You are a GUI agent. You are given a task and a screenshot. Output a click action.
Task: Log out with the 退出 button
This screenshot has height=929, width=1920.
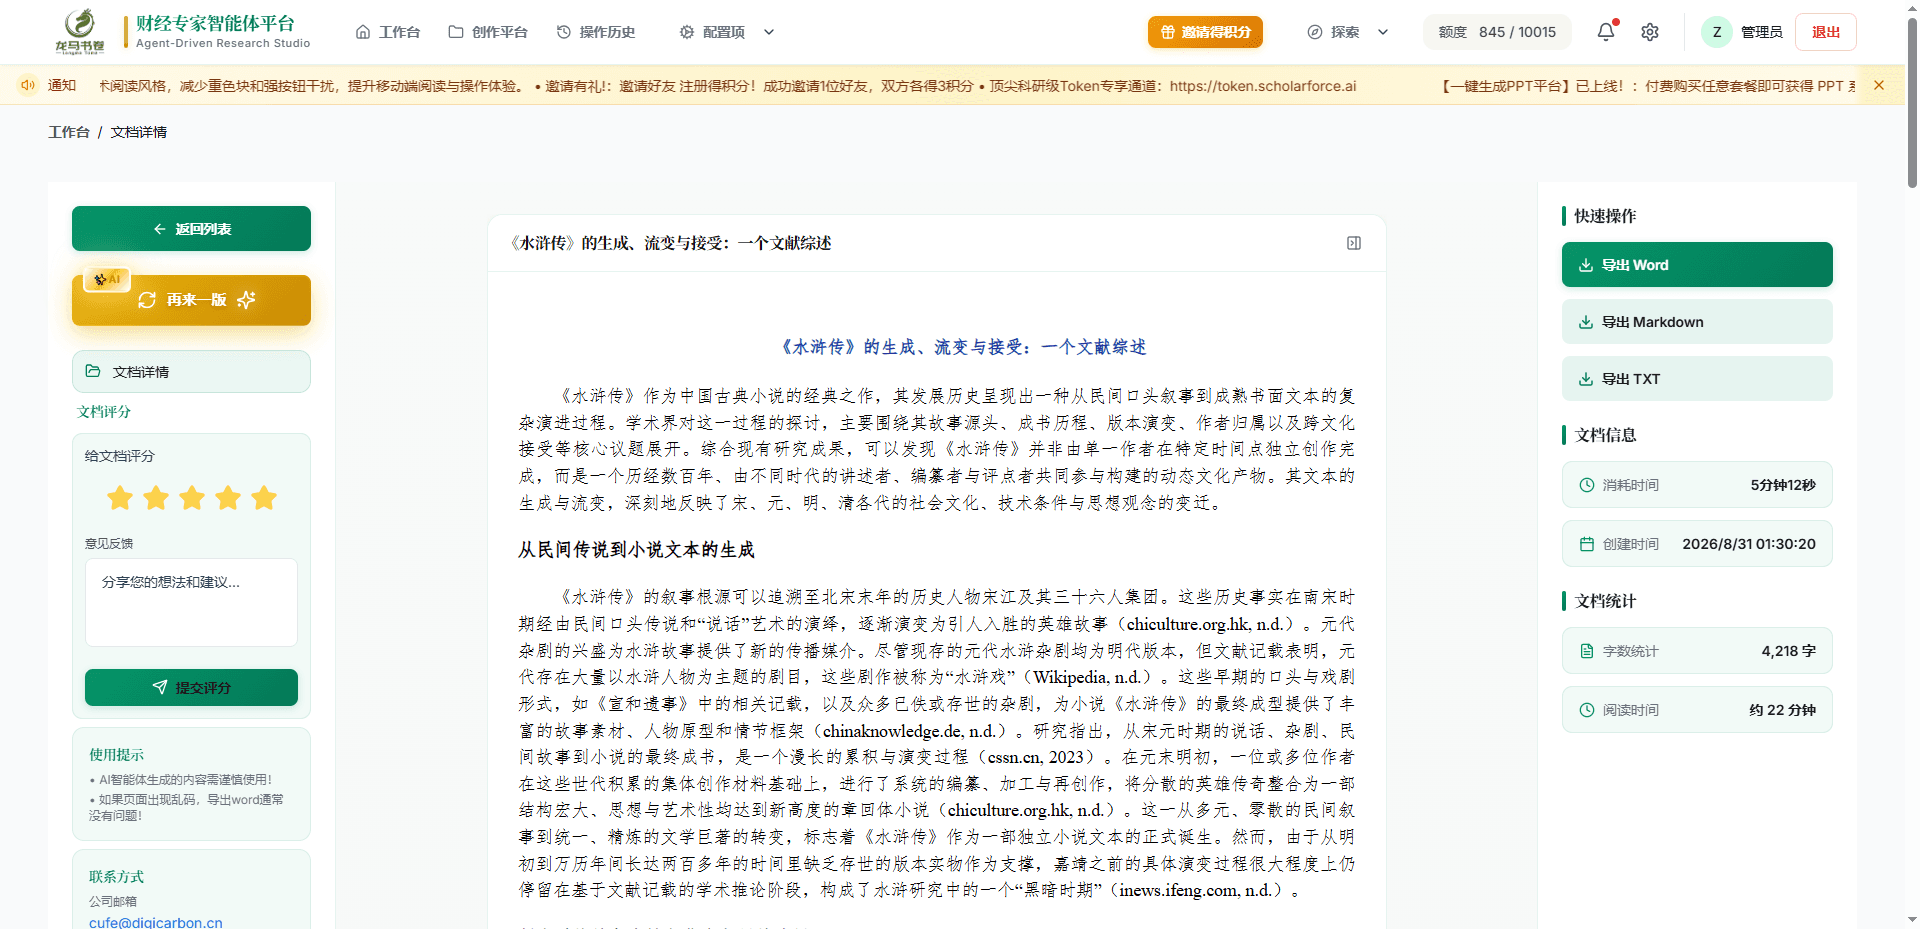(x=1826, y=32)
